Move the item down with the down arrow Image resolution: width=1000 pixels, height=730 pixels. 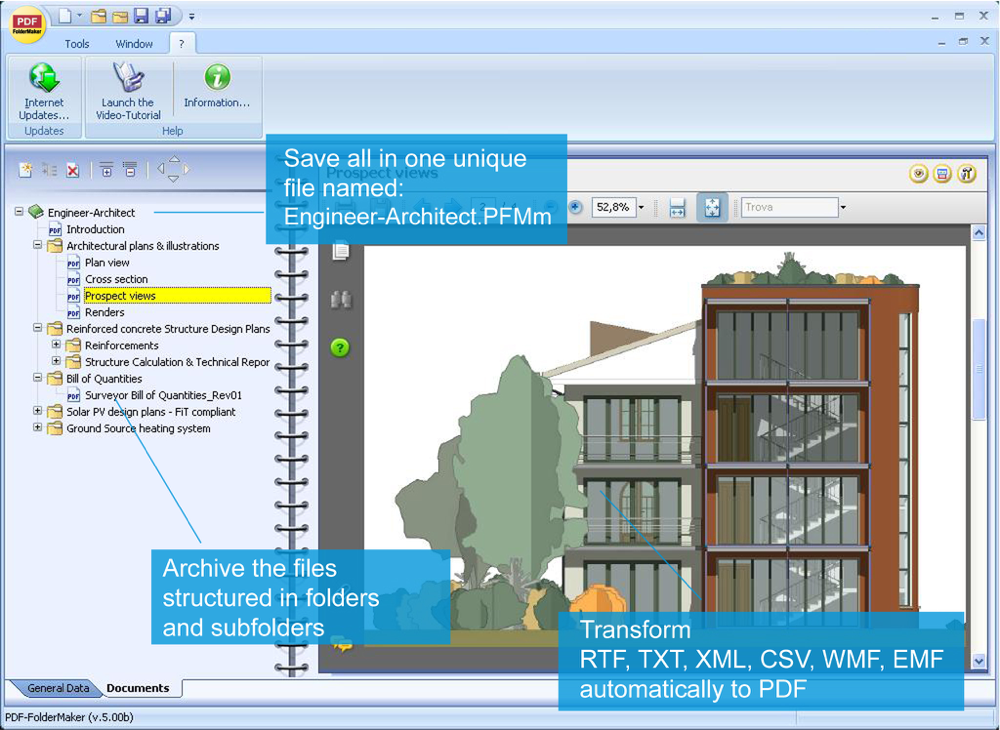(x=173, y=179)
